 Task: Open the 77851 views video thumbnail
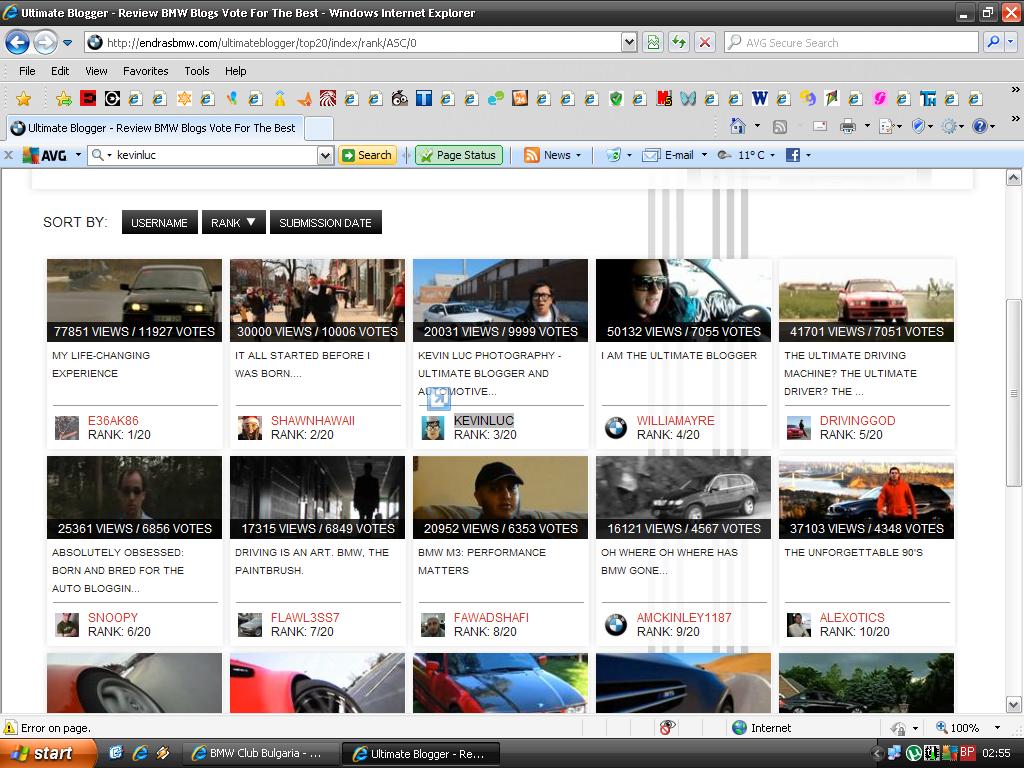(x=135, y=300)
